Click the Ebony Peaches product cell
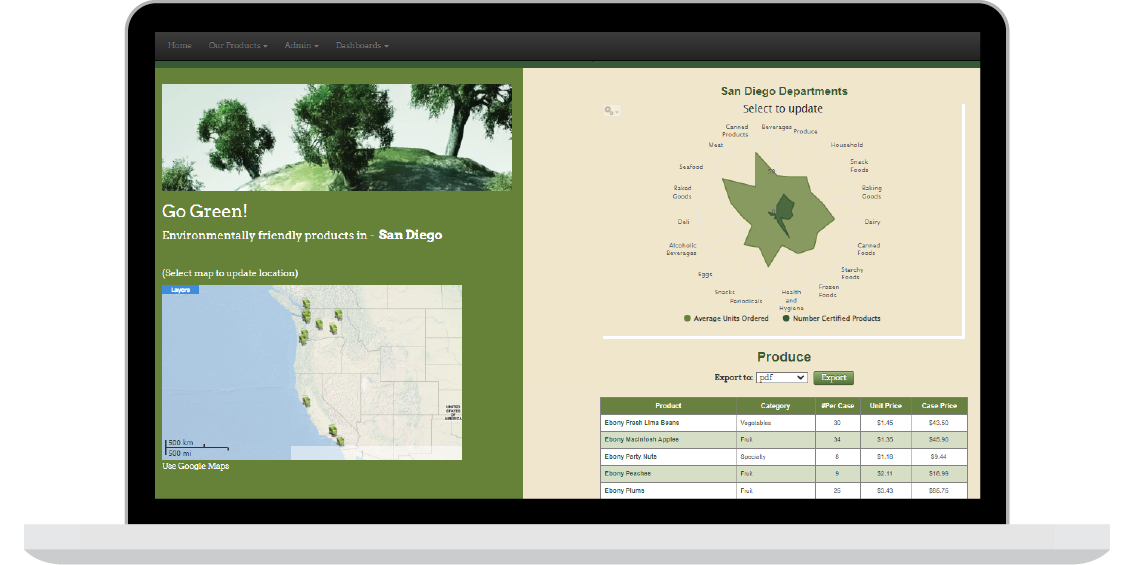The image size is (1125, 565). 668,474
